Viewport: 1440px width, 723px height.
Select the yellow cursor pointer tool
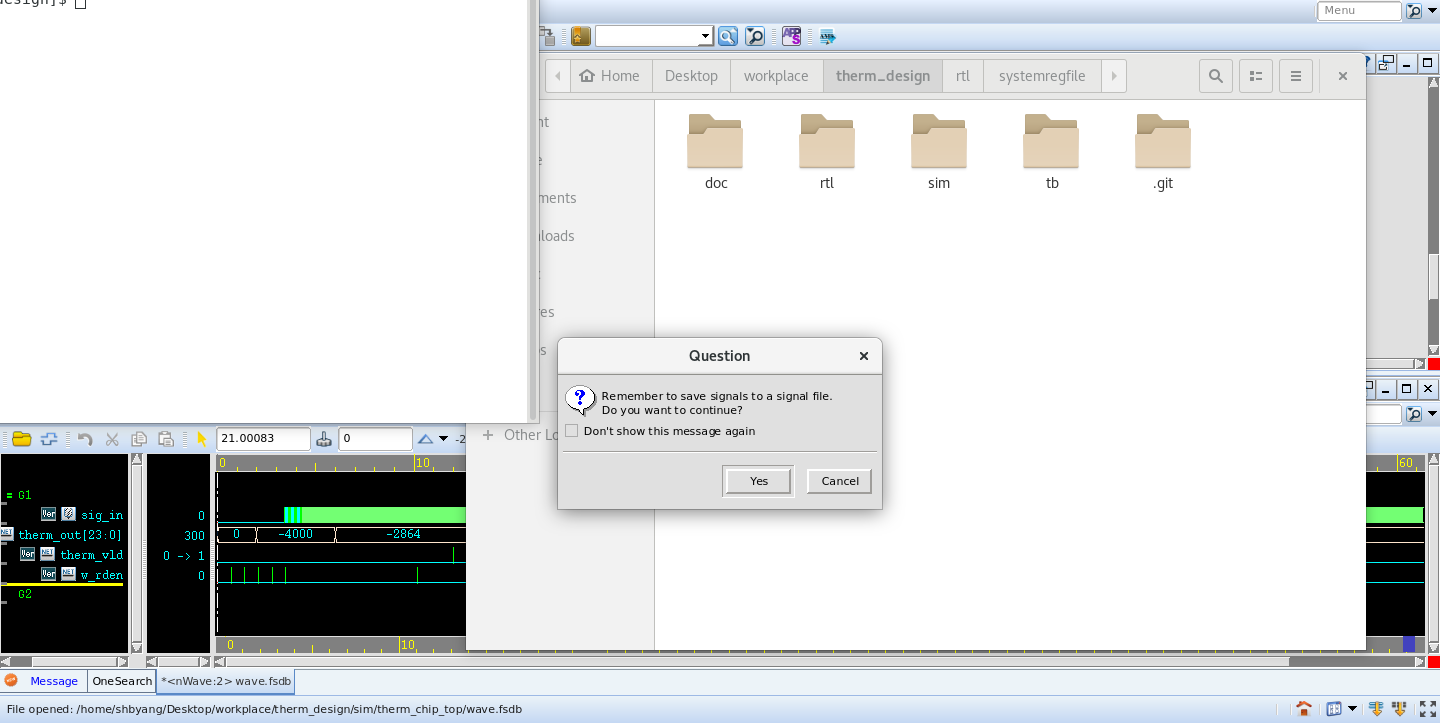click(x=201, y=439)
